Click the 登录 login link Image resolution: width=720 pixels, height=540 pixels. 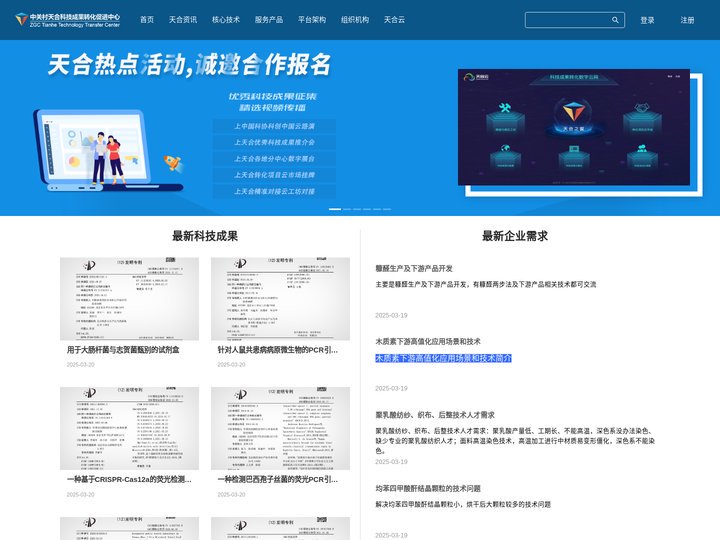tap(647, 20)
